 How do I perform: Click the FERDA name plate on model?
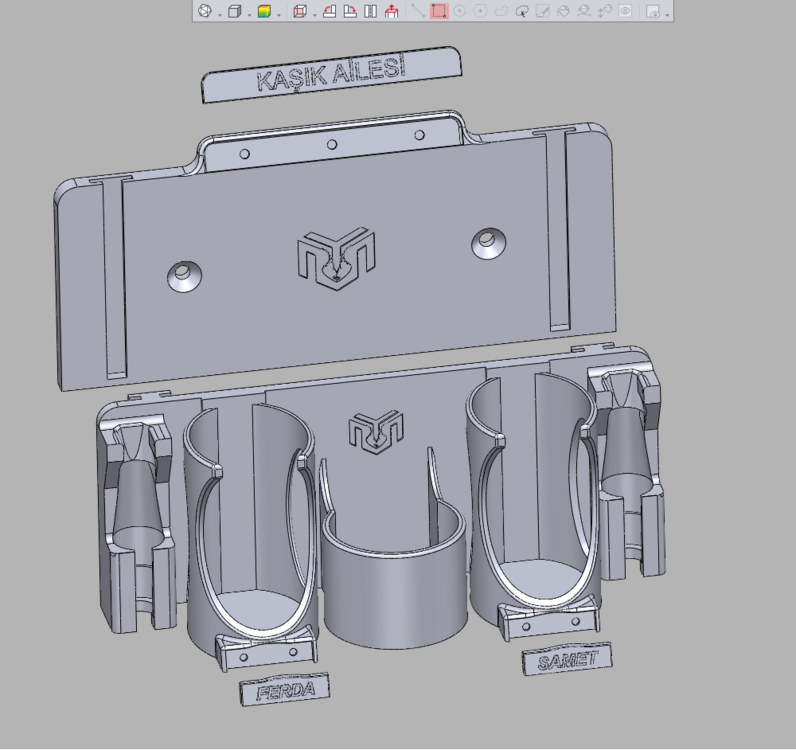[285, 690]
